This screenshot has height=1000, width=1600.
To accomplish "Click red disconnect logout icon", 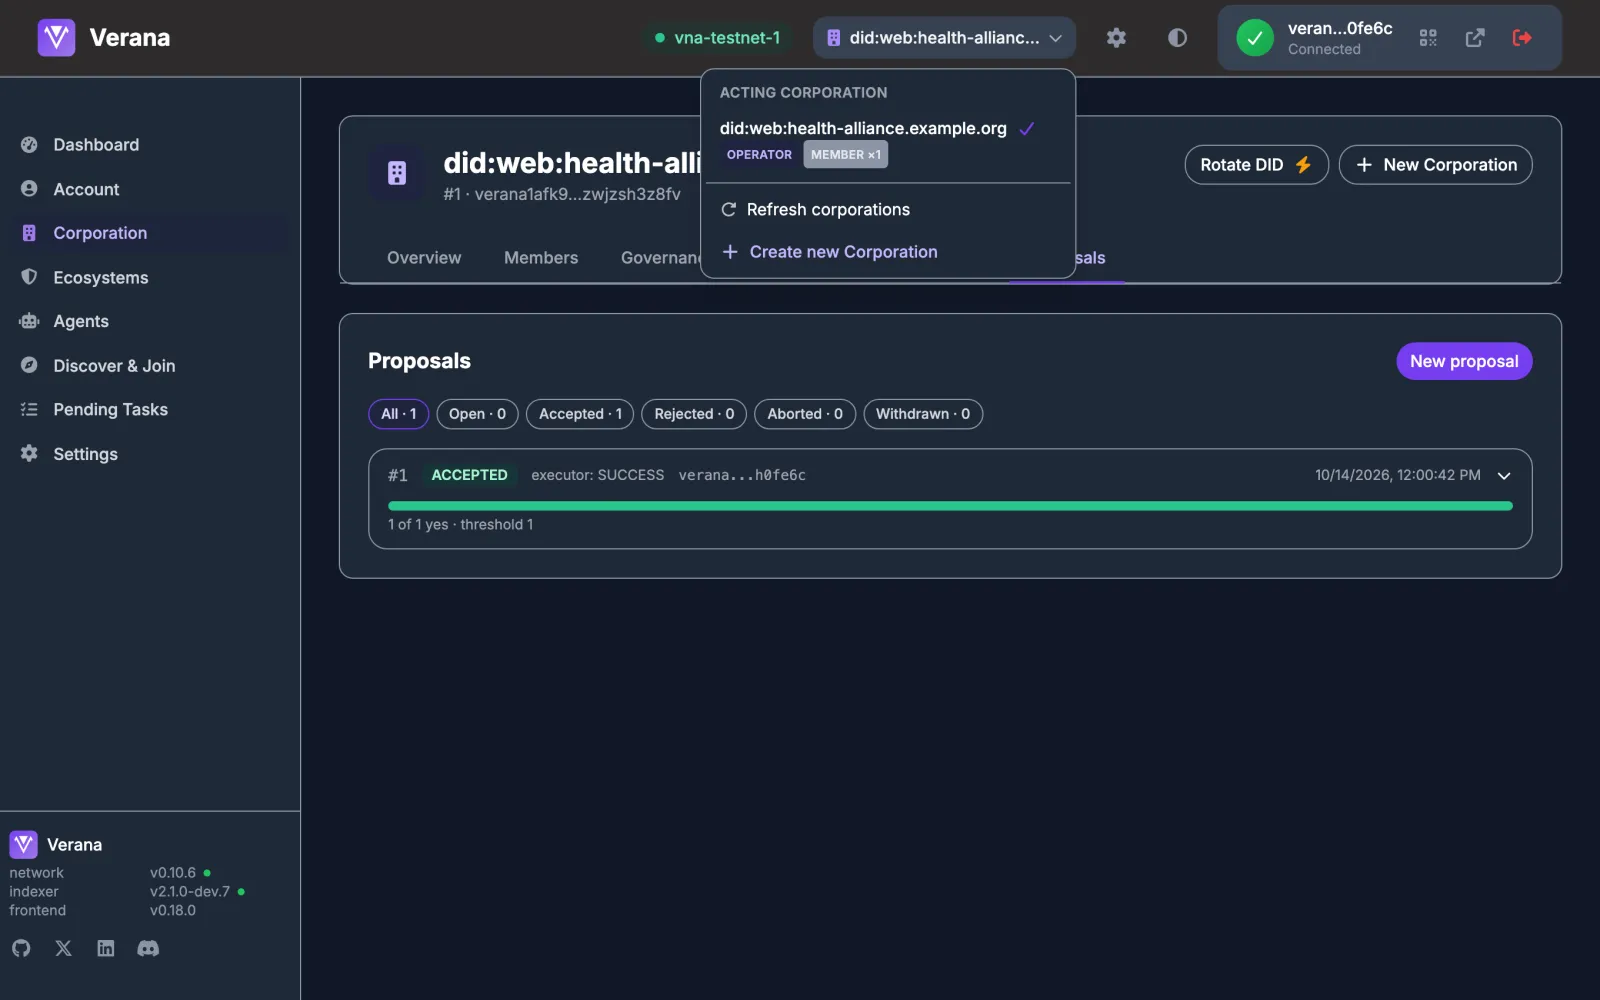I will point(1522,38).
